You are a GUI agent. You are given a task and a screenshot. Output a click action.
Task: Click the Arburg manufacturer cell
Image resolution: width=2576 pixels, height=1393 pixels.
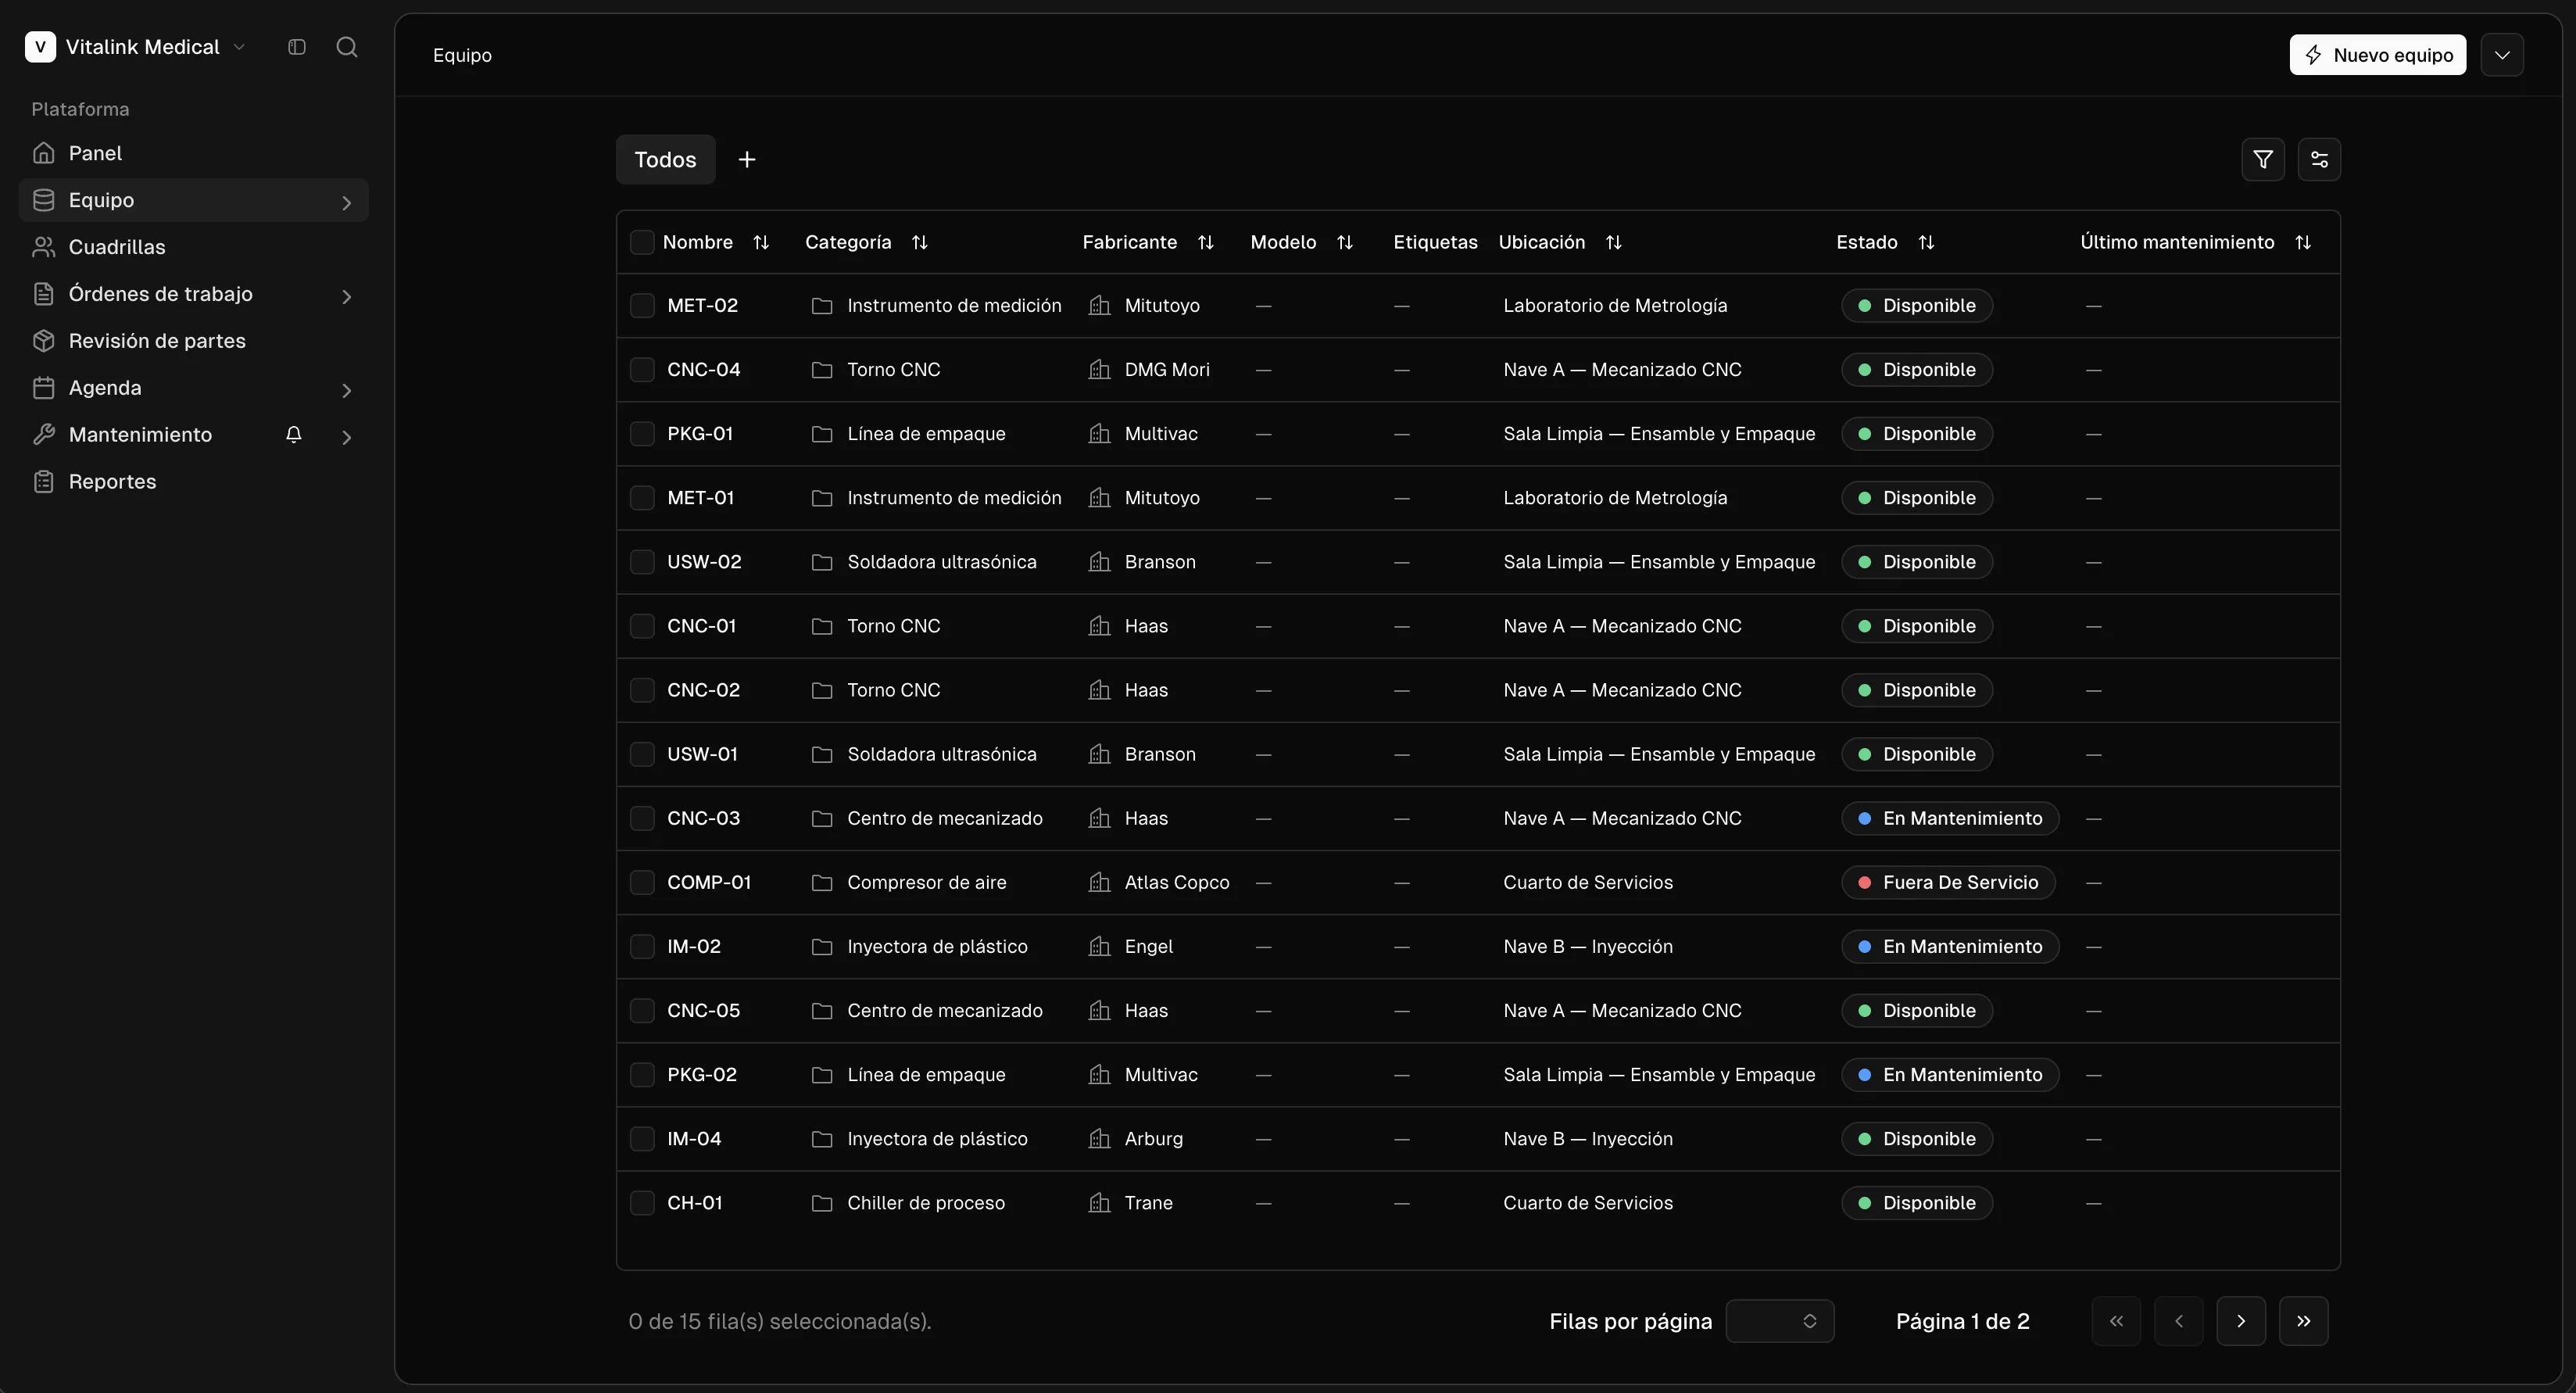tap(1153, 1139)
